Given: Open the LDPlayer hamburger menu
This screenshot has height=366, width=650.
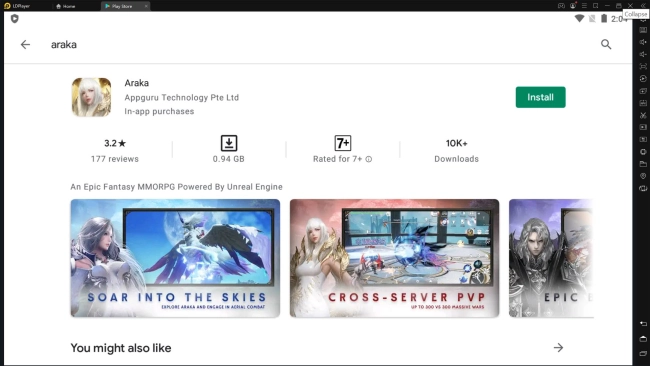Looking at the screenshot, I should [x=584, y=6].
